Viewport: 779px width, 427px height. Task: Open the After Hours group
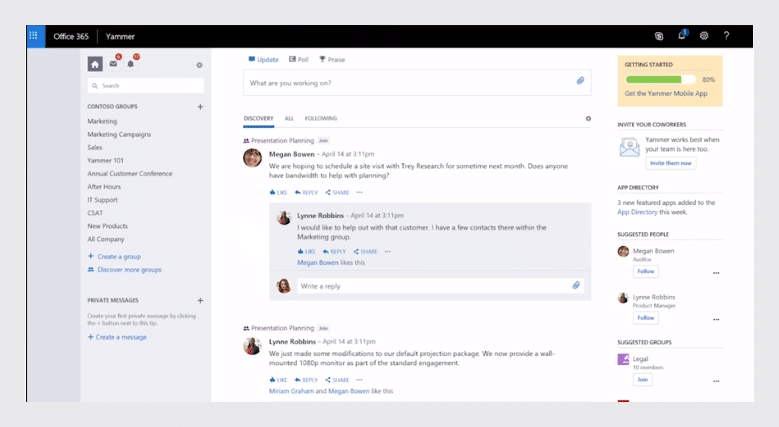click(x=104, y=187)
